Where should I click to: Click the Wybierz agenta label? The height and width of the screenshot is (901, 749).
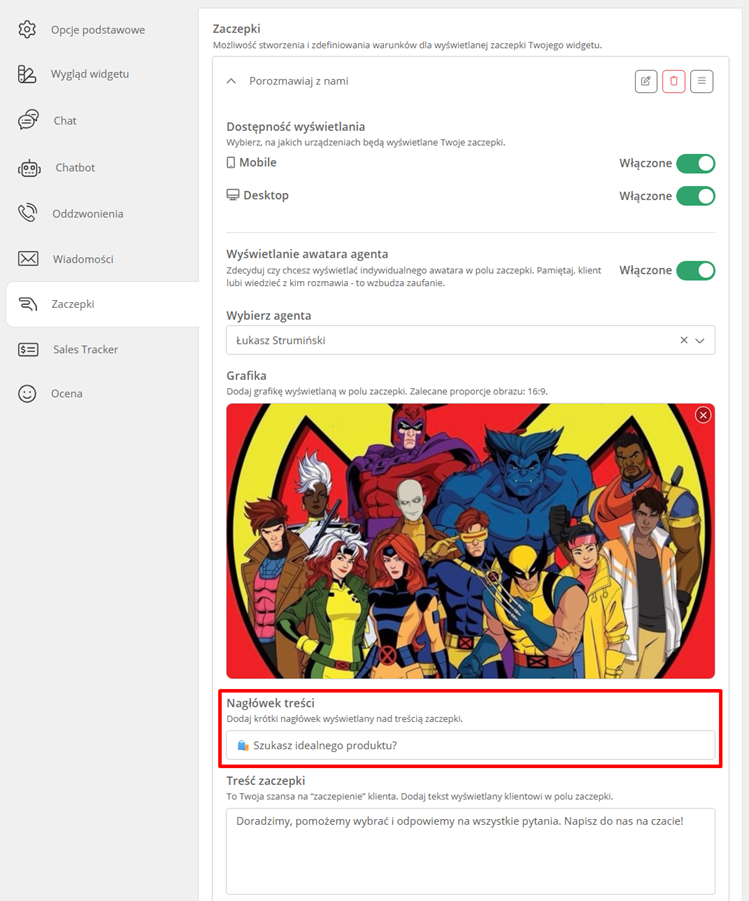268,315
